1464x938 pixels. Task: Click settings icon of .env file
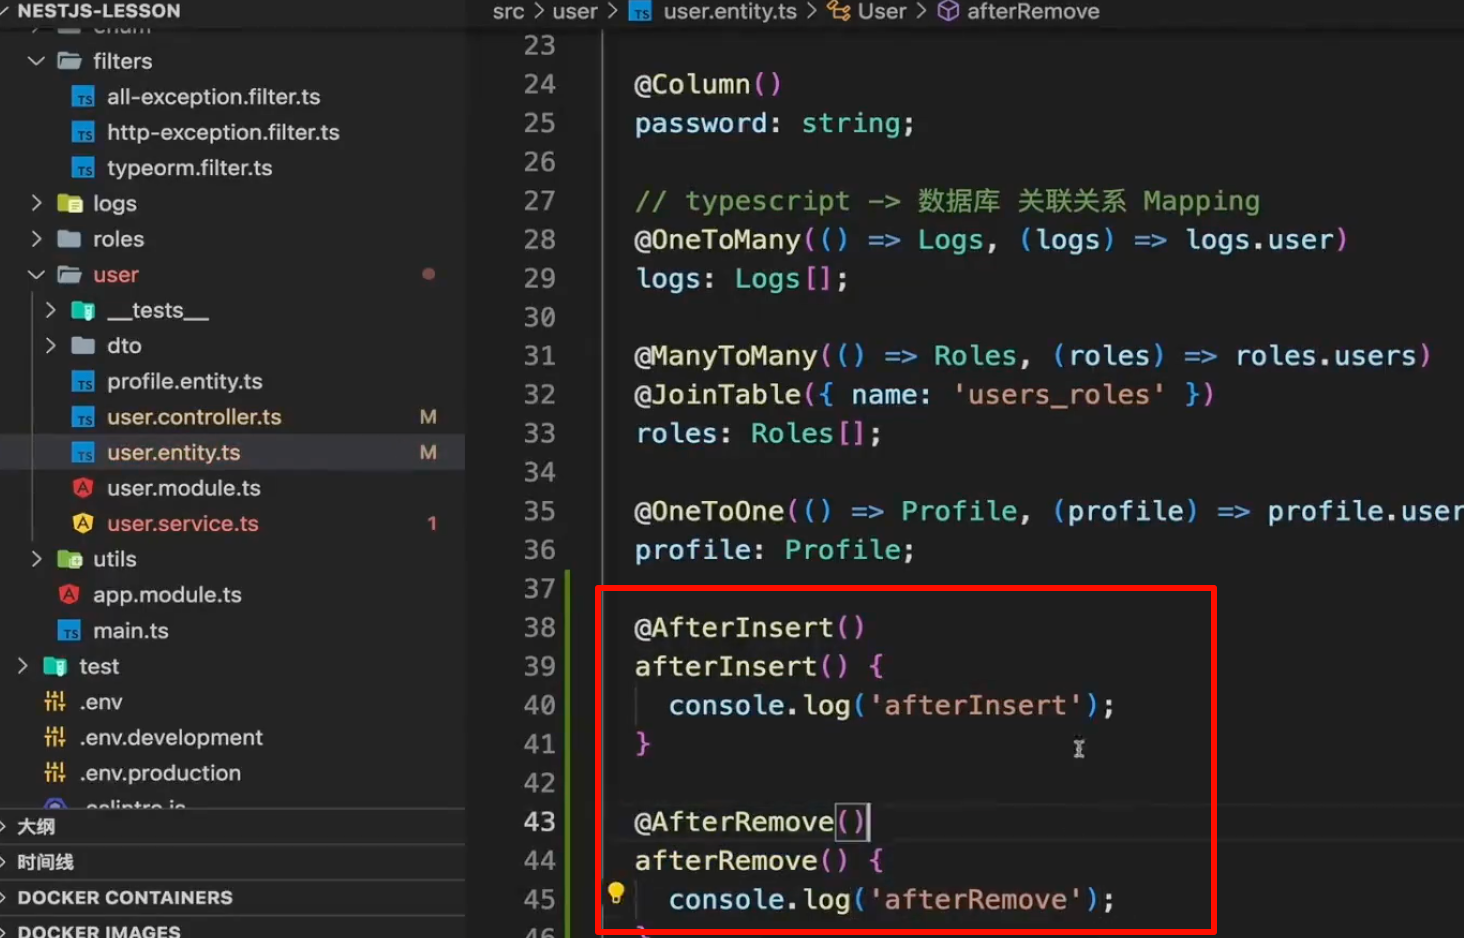pos(55,701)
